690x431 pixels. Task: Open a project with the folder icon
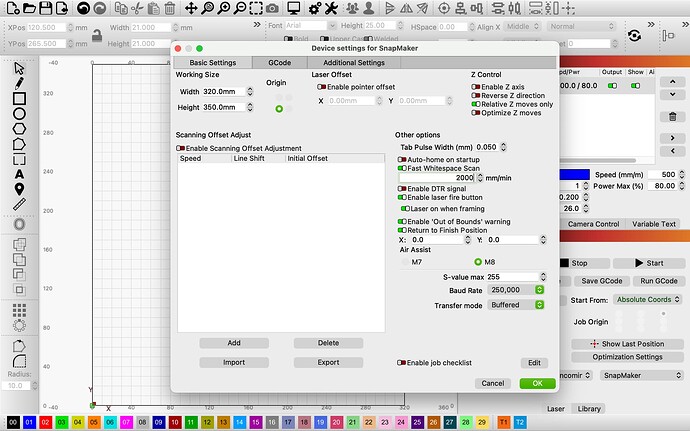pos(29,8)
